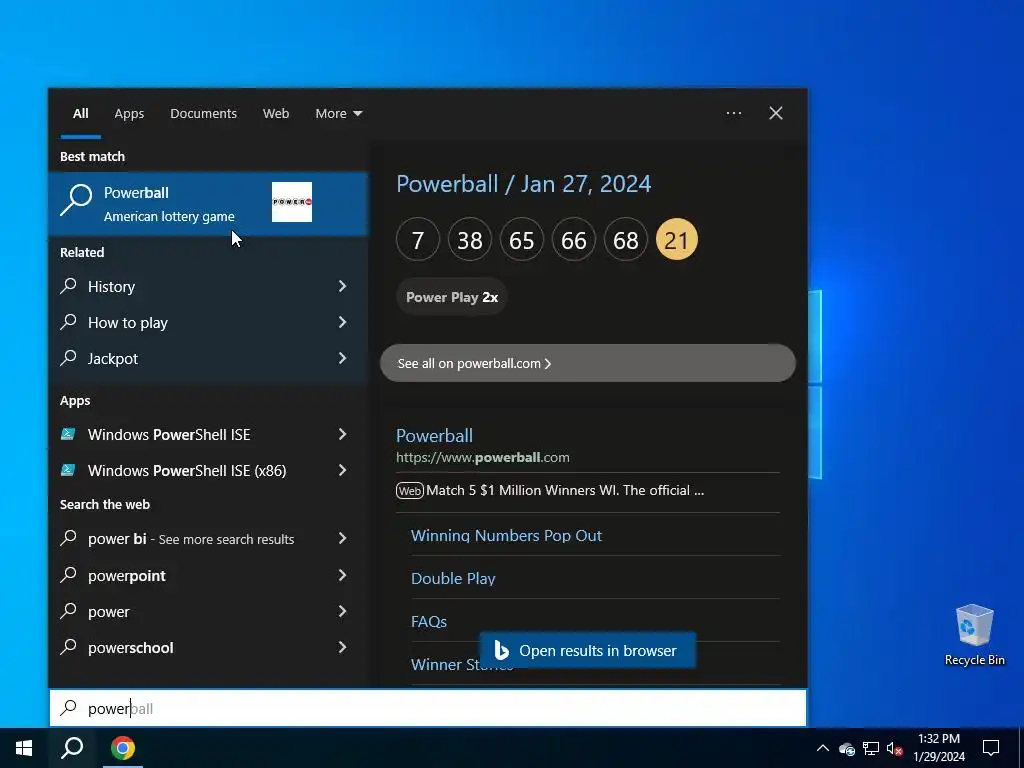Click the https://www.powerball.com URL

pos(483,457)
